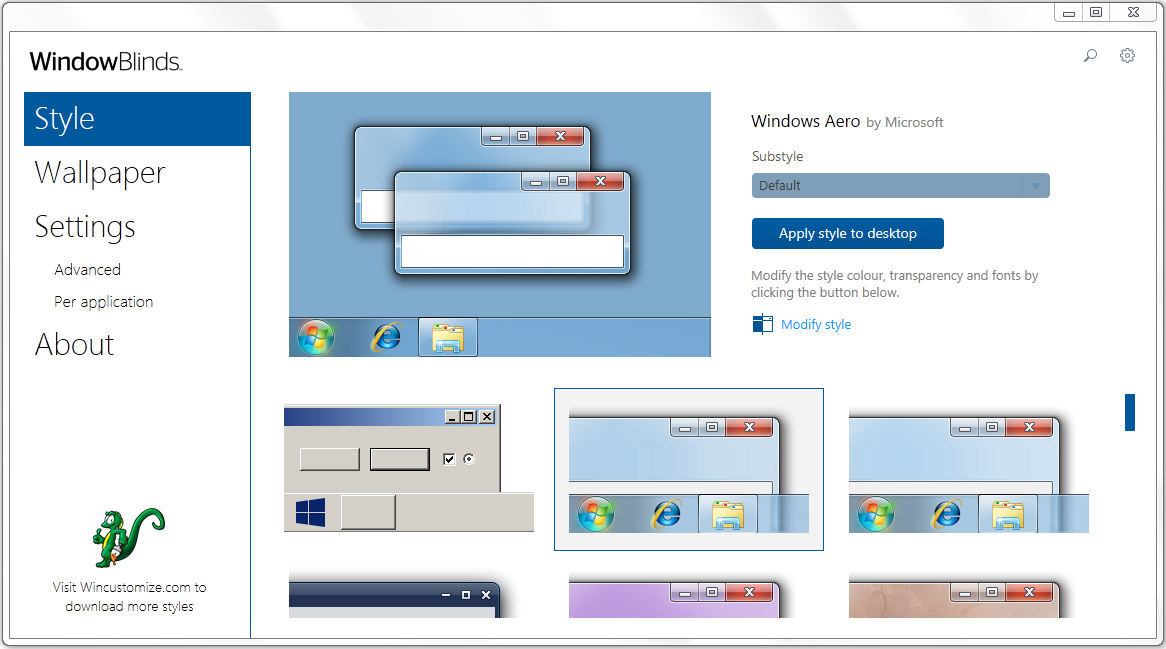Viewport: 1166px width, 649px height.
Task: View the About section
Action: tap(74, 344)
